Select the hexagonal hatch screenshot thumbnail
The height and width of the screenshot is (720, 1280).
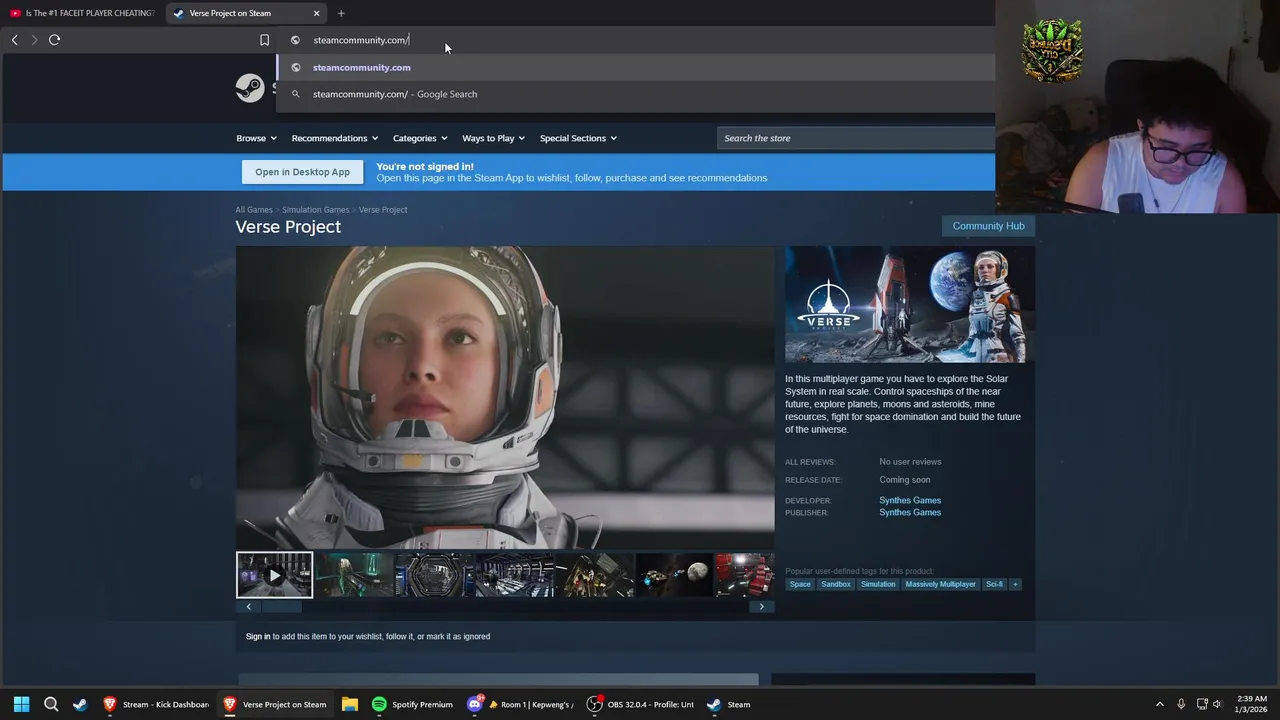[x=434, y=575]
